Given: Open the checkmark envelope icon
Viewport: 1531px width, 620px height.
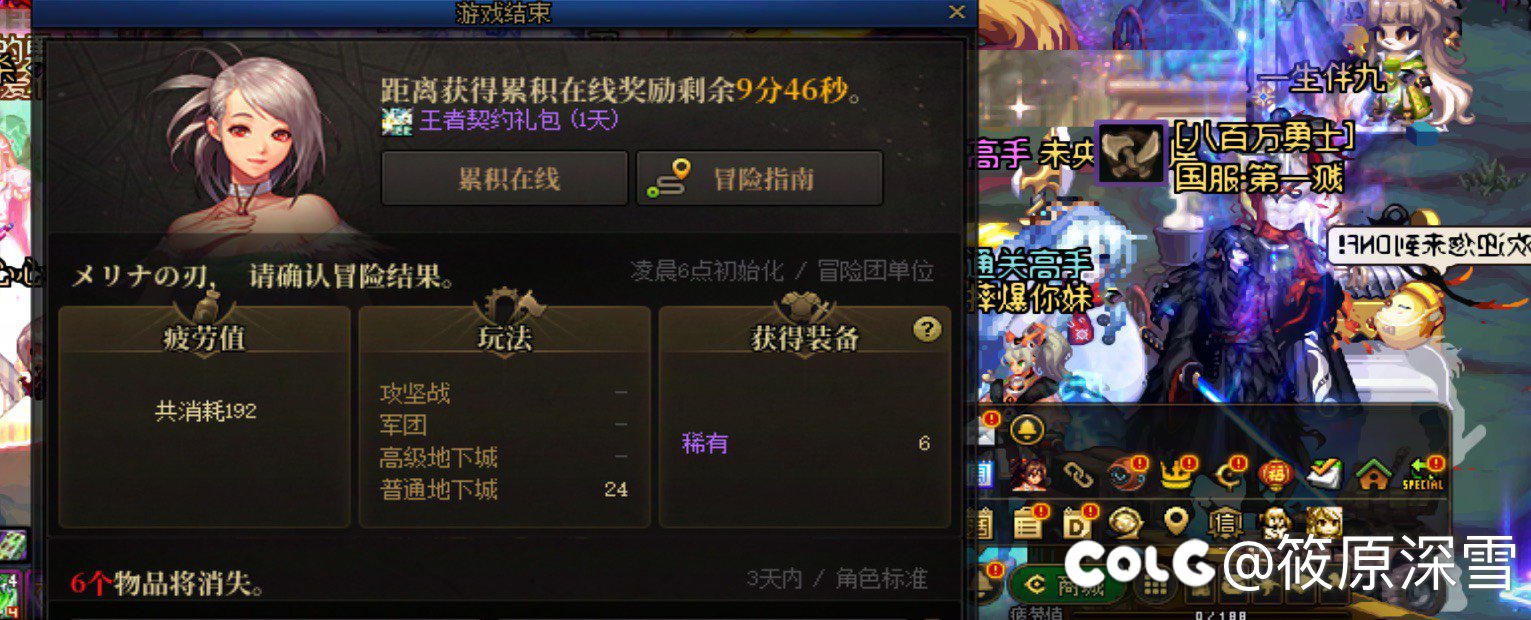Looking at the screenshot, I should (x=1326, y=475).
